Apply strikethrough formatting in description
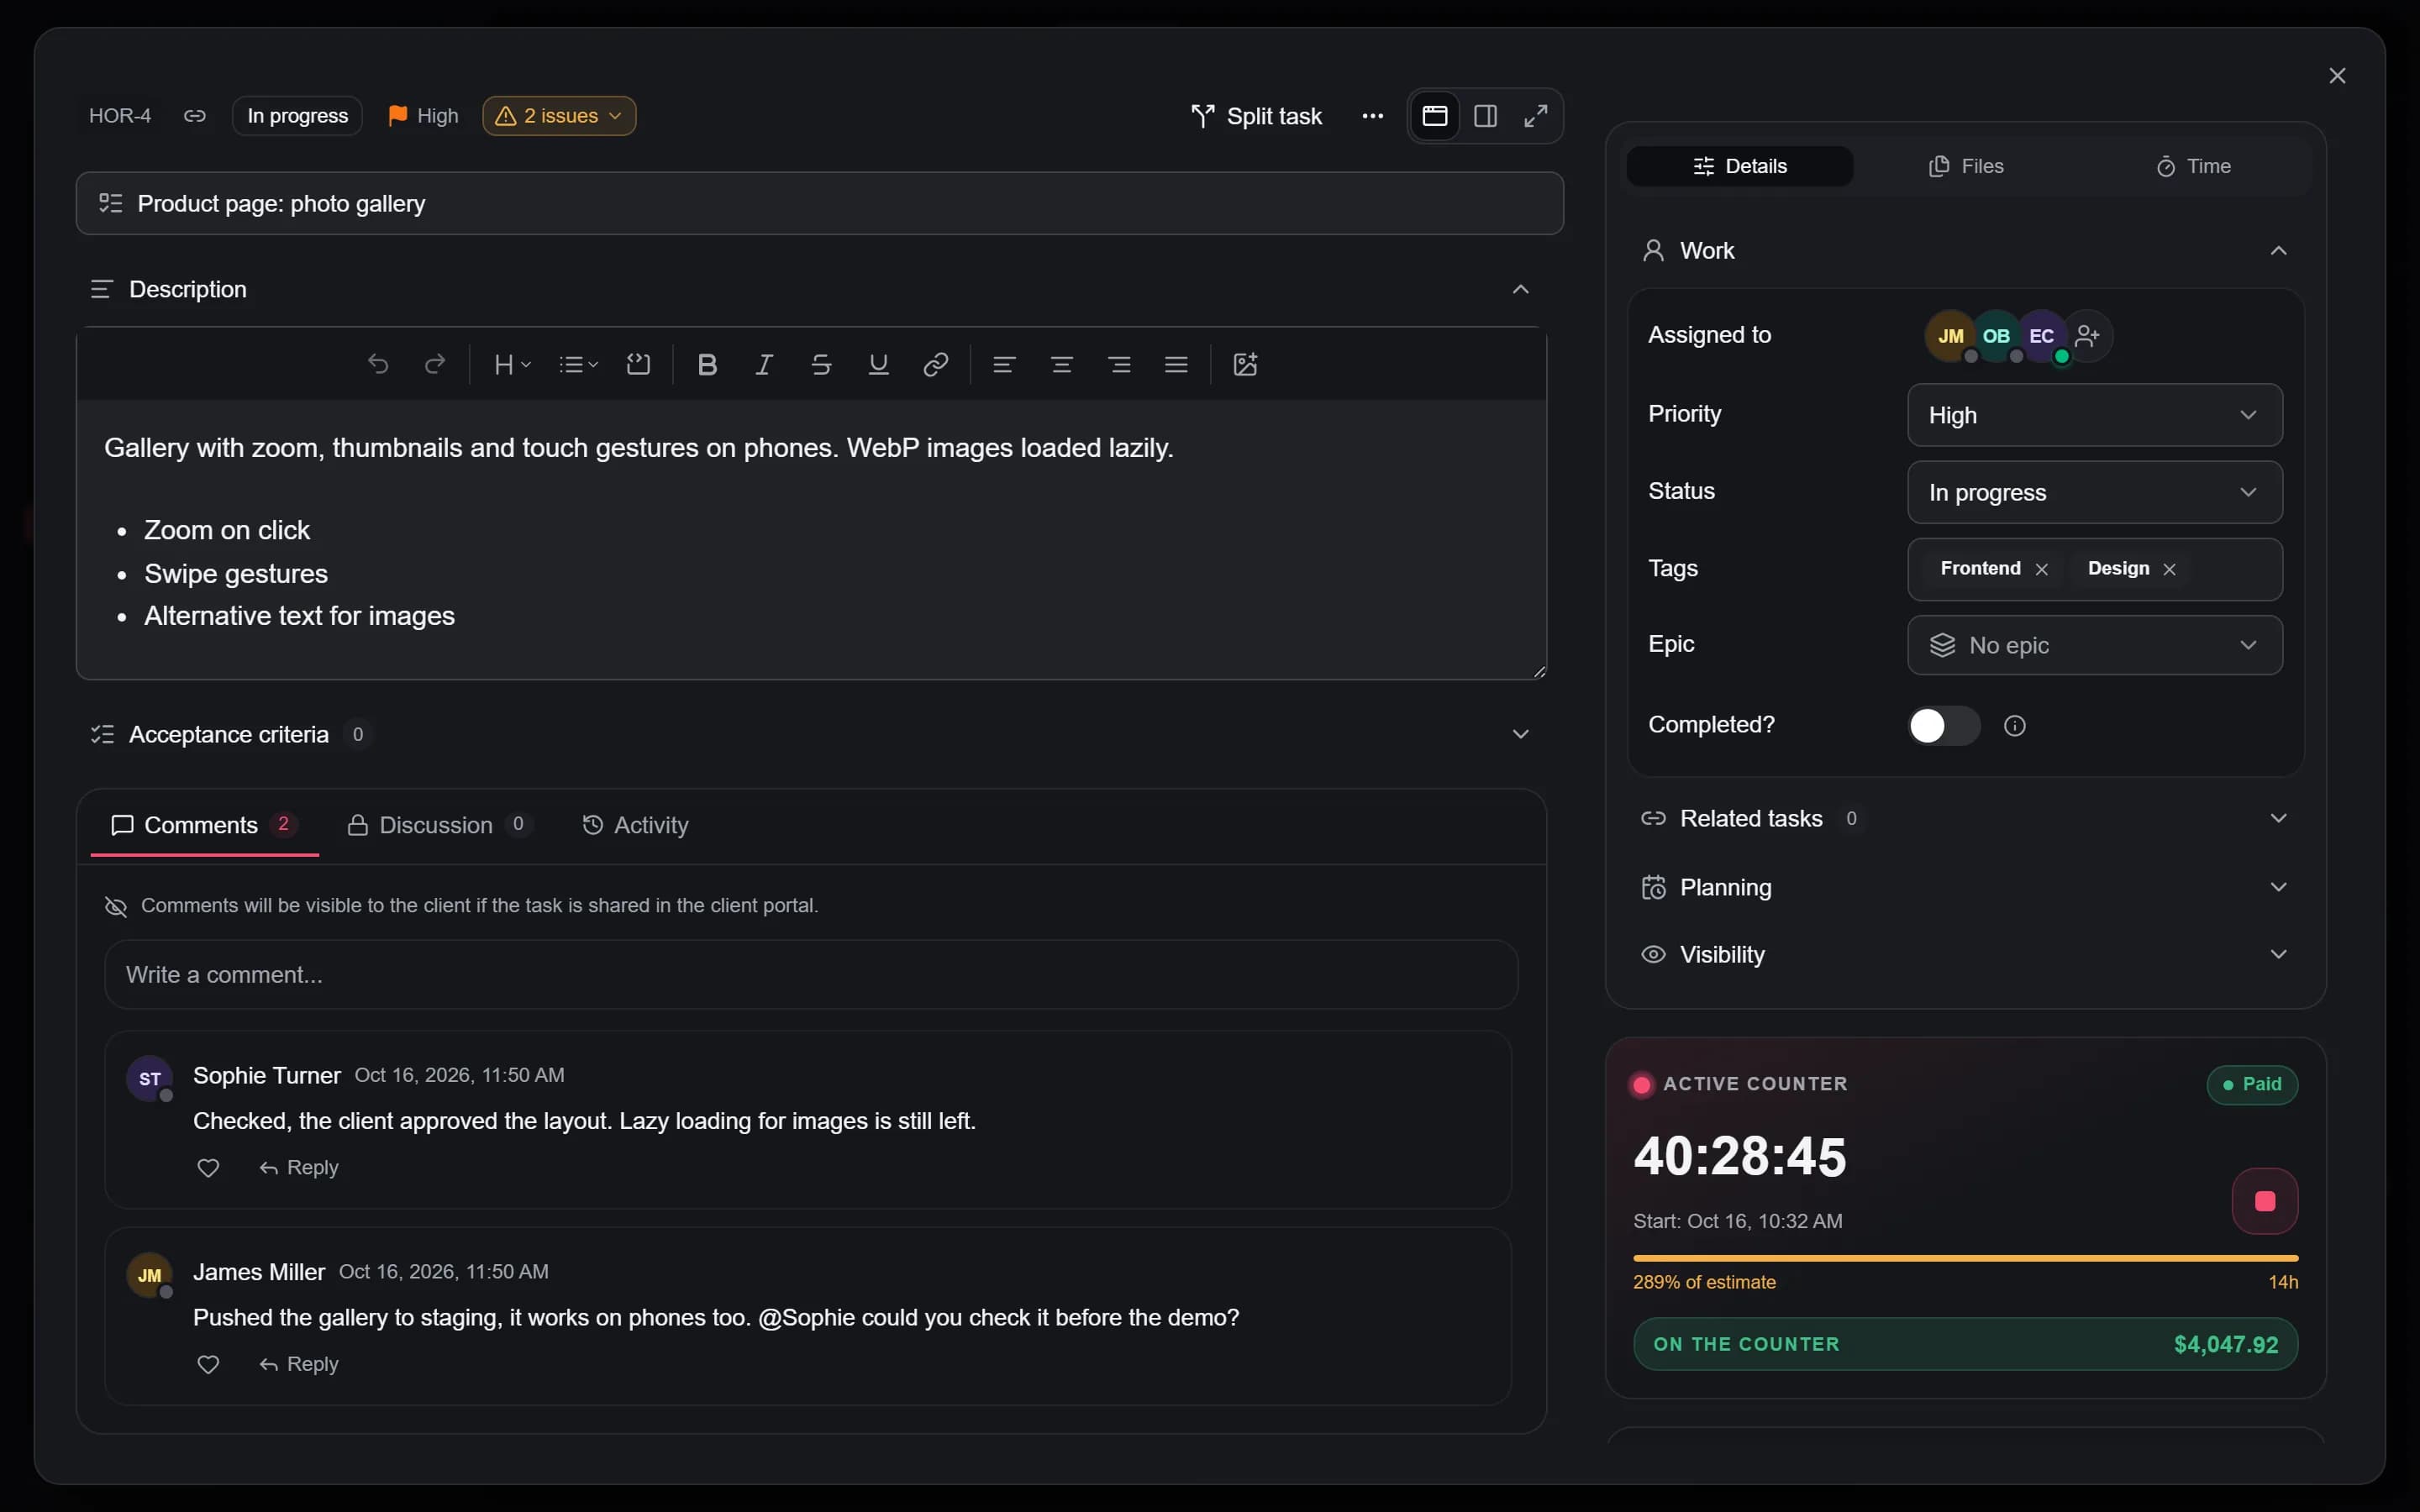 click(821, 364)
